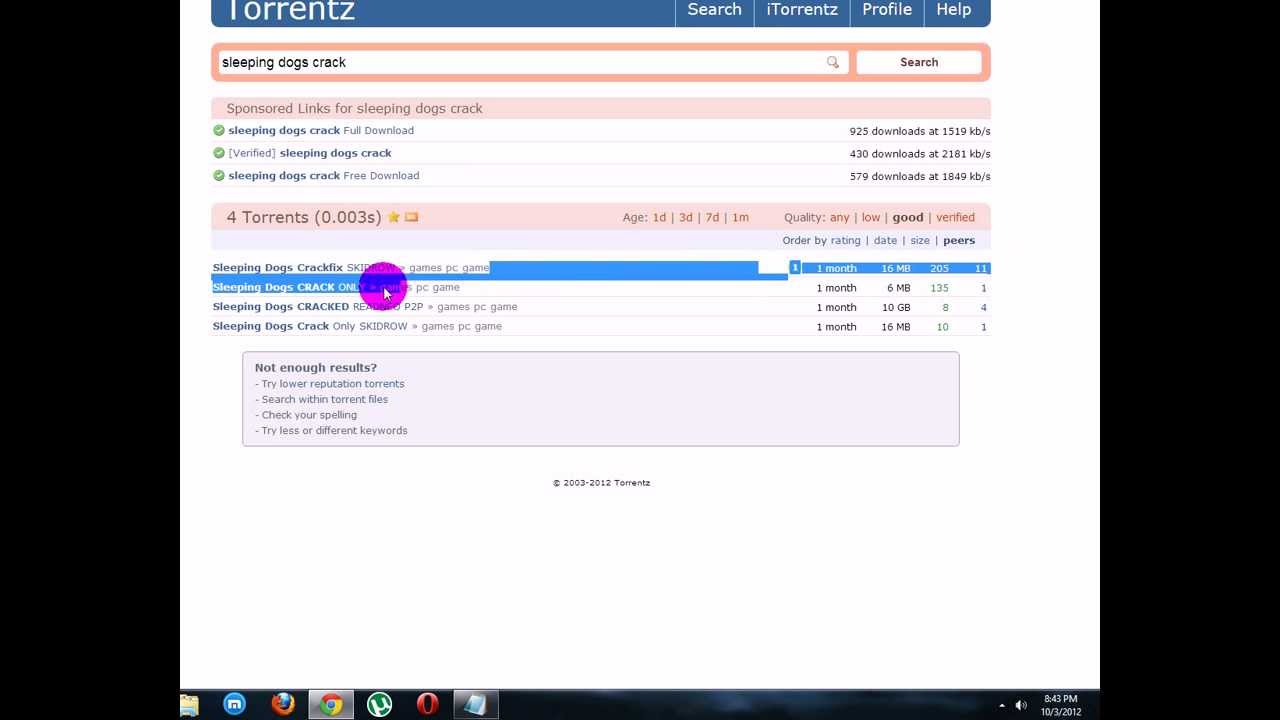Screen dimensions: 1280x720
Task: Filter age to 1m
Action: [740, 217]
